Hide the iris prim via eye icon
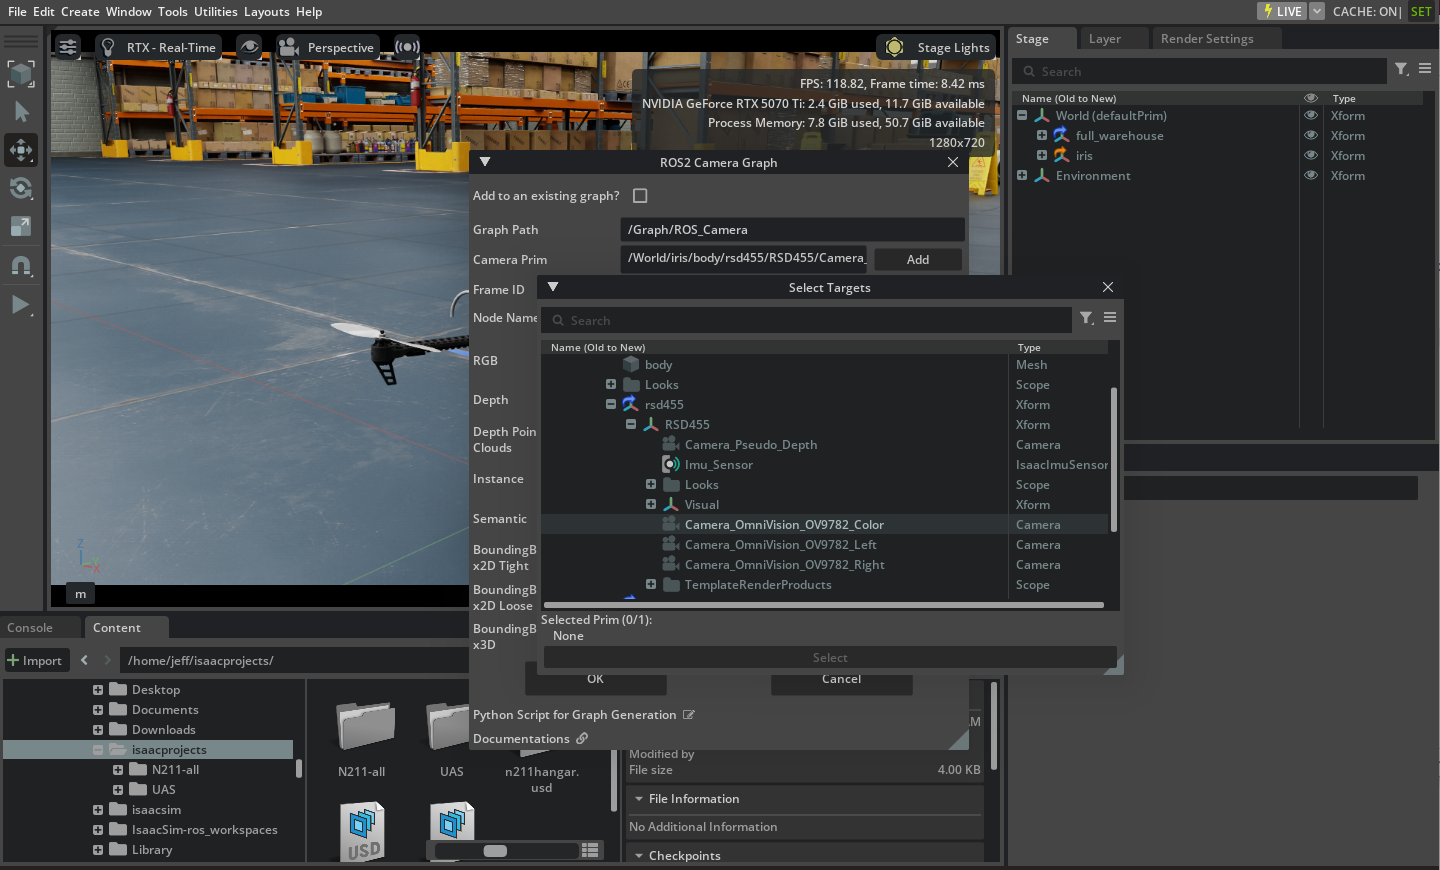The image size is (1440, 870). 1310,156
